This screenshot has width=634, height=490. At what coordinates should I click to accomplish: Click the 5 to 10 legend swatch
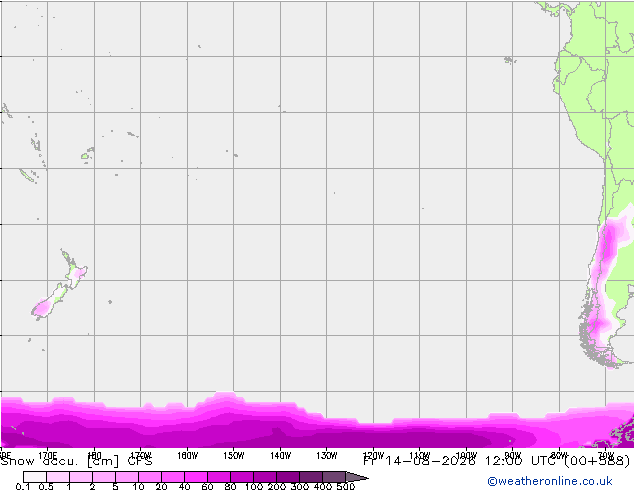tap(127, 477)
